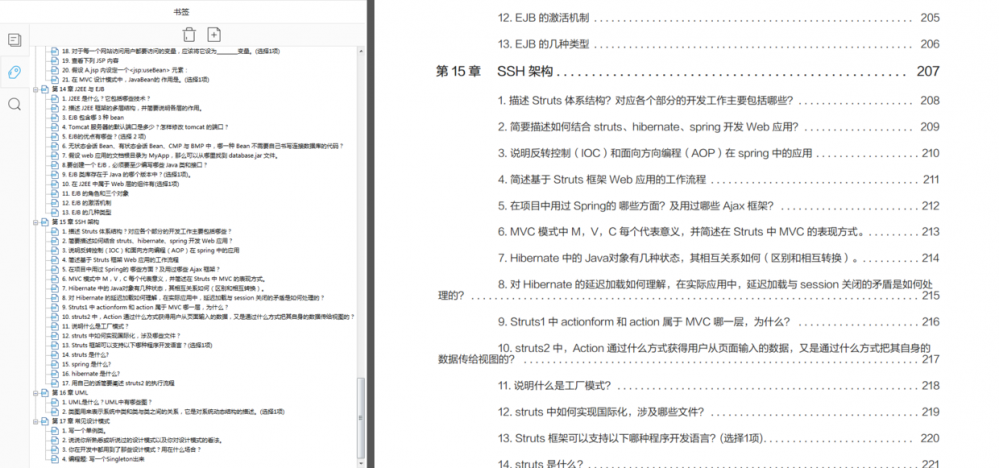Click bookmark icon beside '19. 查看下列 JSP 内容'
The width and height of the screenshot is (999, 468).
(55, 60)
